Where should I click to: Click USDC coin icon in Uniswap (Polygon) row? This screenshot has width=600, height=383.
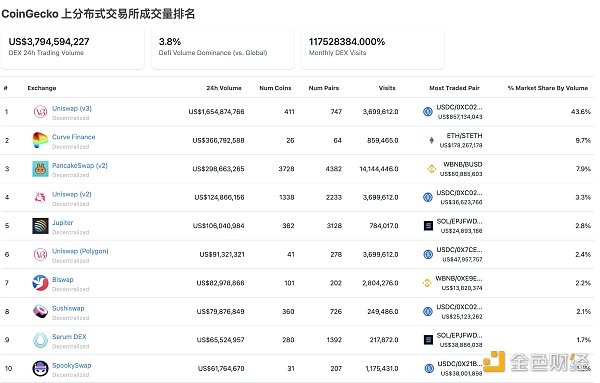tap(428, 254)
